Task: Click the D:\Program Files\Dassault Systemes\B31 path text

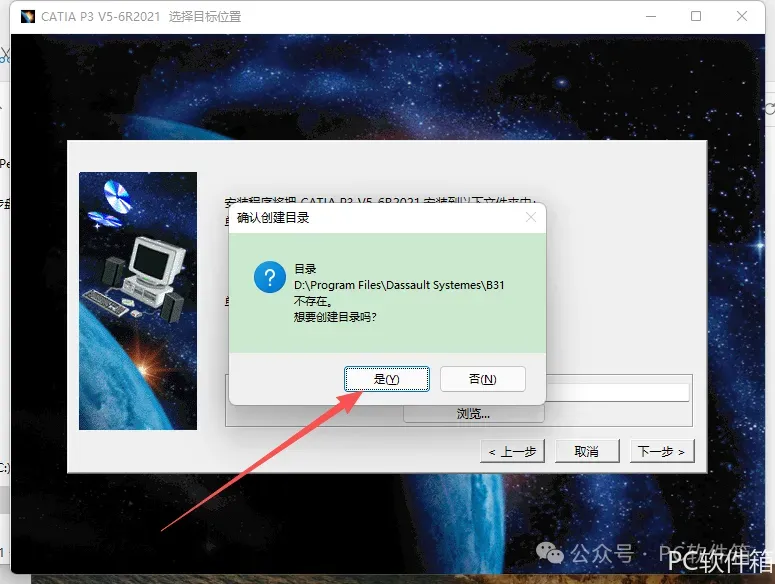Action: (x=399, y=285)
